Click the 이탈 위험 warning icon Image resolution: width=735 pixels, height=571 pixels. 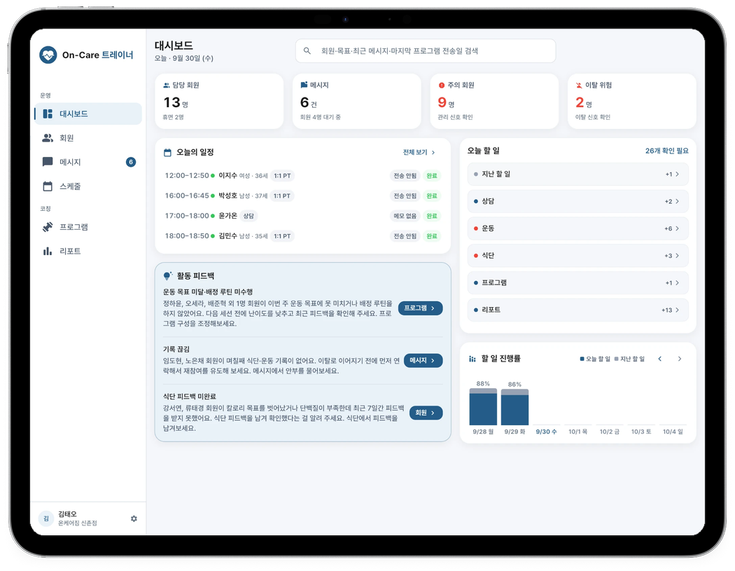coord(579,85)
